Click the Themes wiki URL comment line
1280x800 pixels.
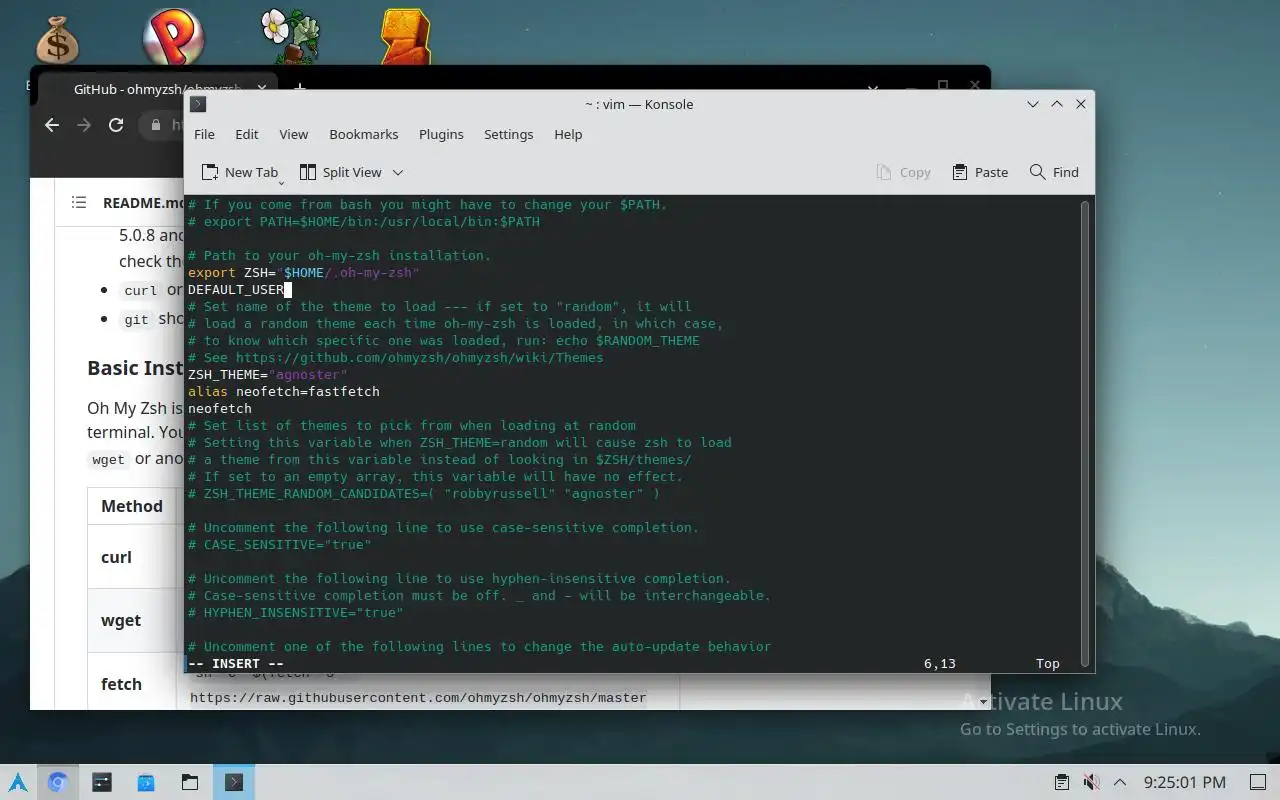[396, 358]
